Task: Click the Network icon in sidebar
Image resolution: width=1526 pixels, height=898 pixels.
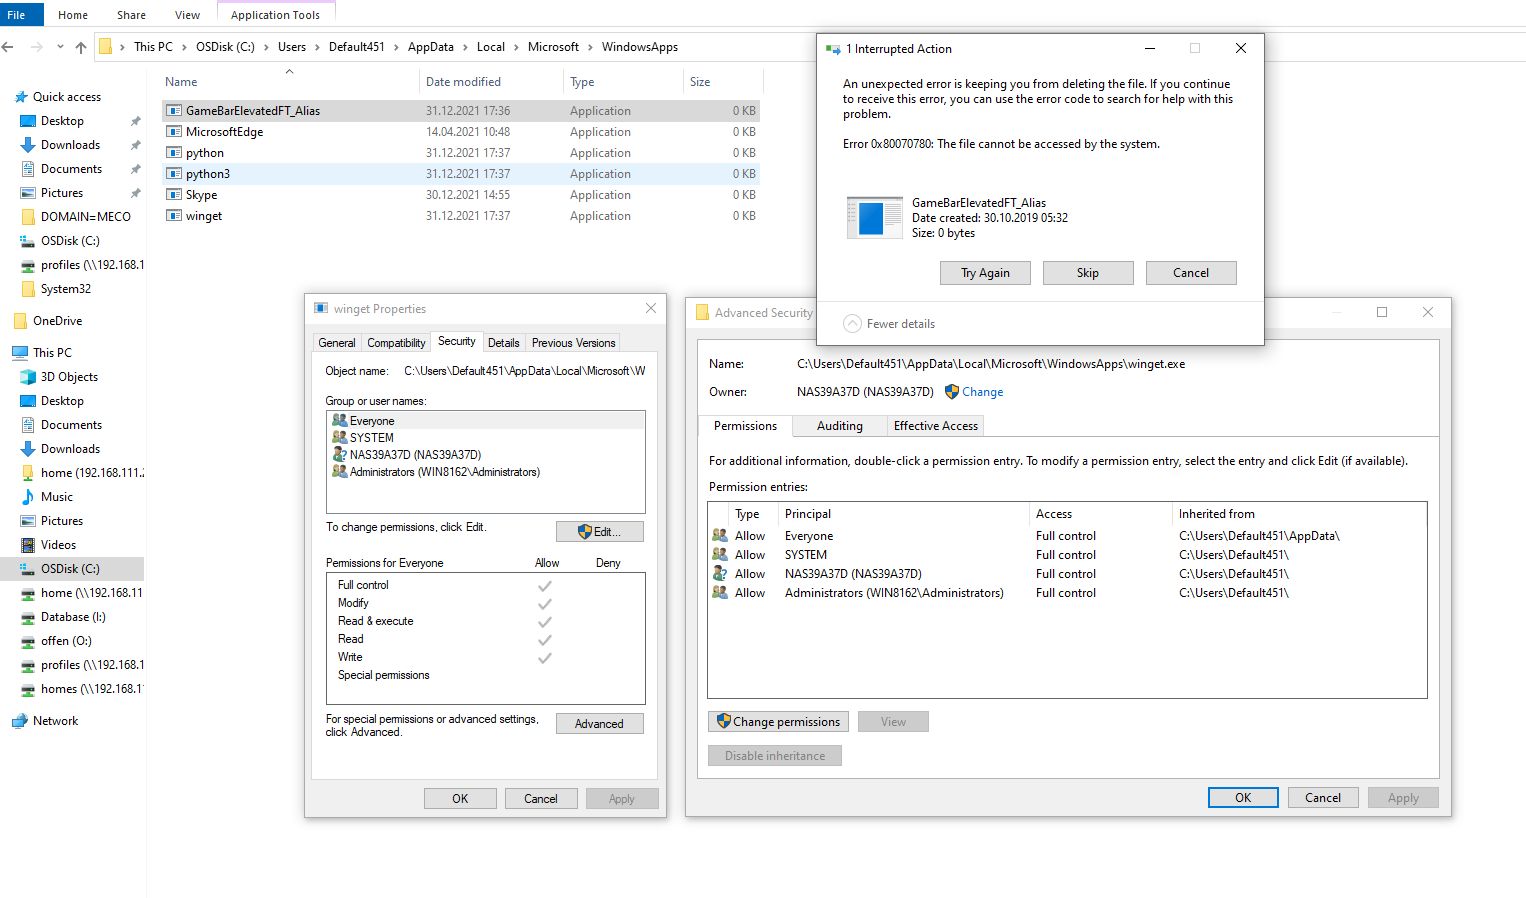Action: pyautogui.click(x=20, y=721)
